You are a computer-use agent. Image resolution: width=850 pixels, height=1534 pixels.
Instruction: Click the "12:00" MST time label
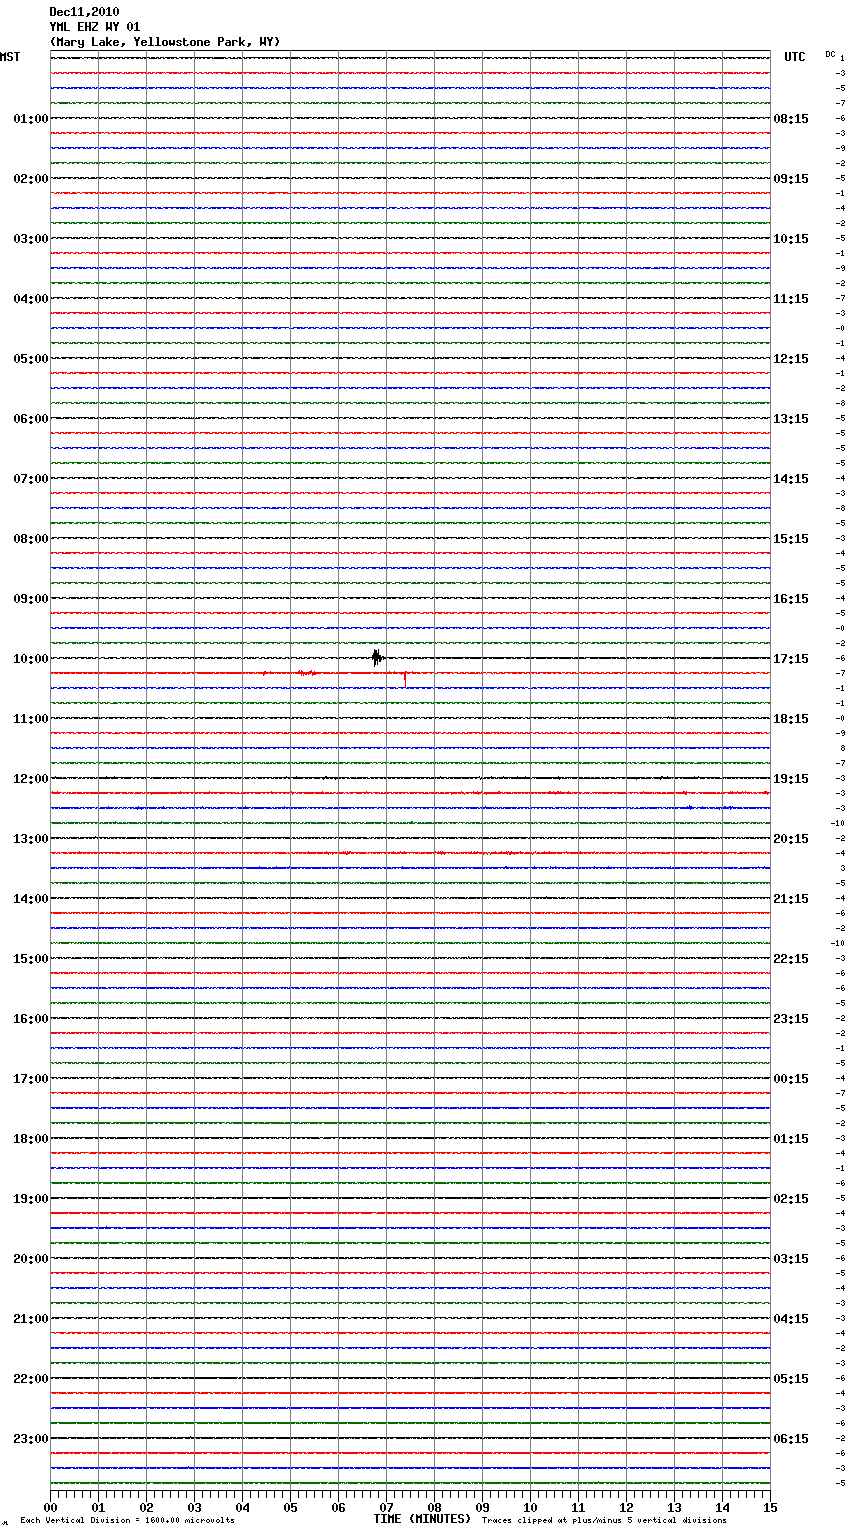30,779
